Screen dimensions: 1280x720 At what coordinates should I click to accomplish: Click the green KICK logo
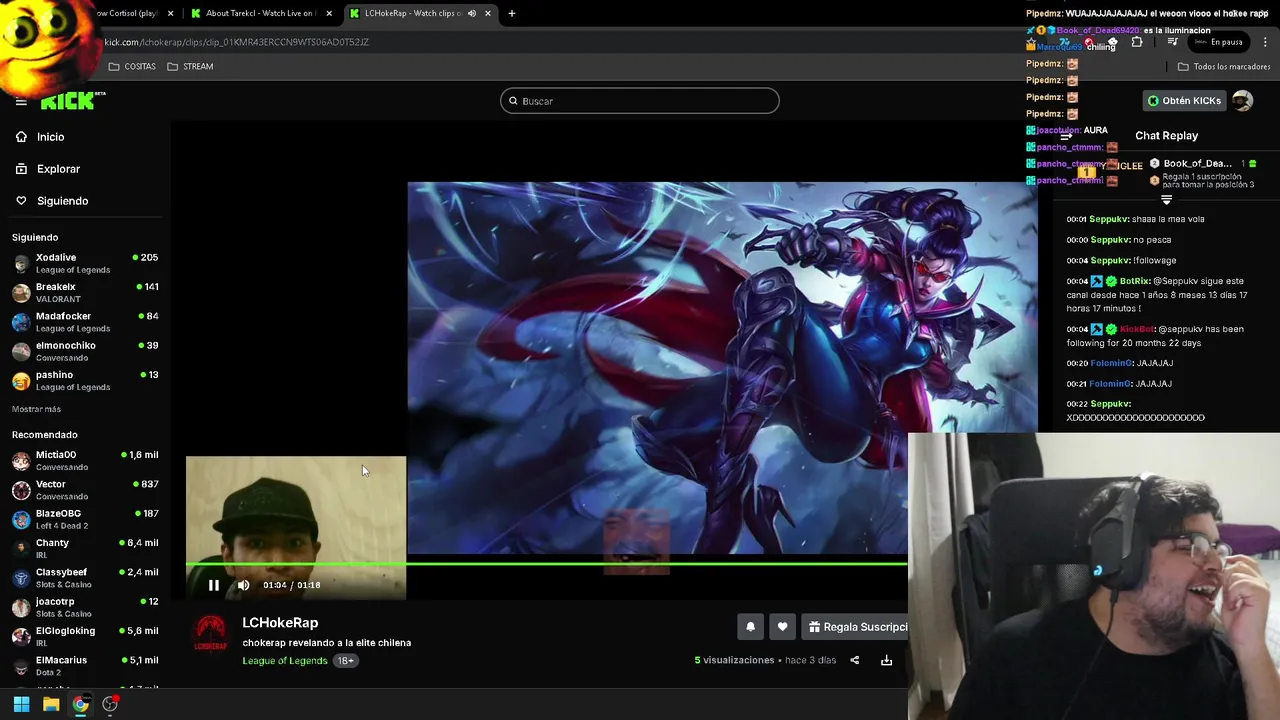pyautogui.click(x=70, y=100)
